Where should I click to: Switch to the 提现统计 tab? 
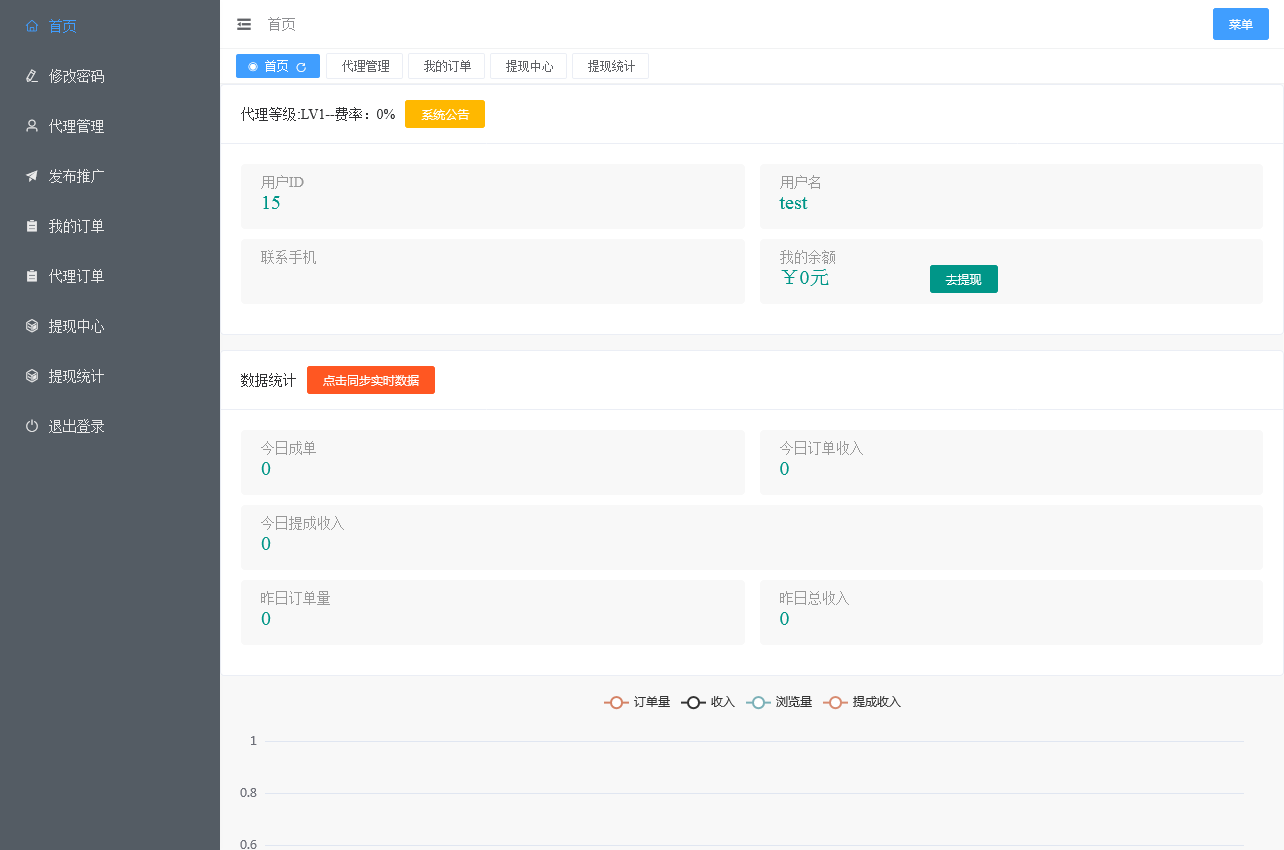(x=611, y=66)
